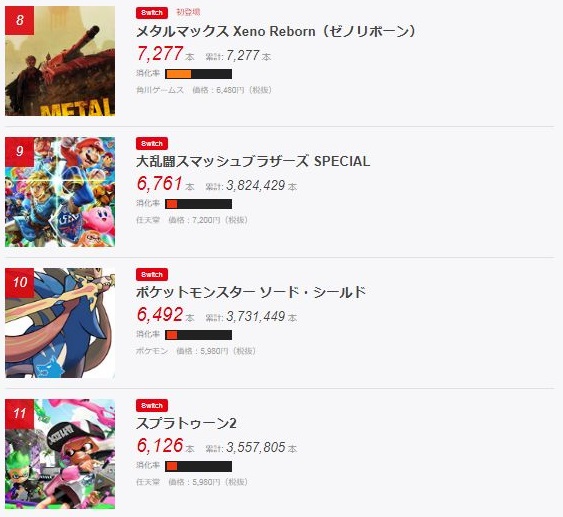This screenshot has height=517, width=563.
Task: Click the Switch badge above 大乱闘スマッシュブラザーズ SPECIAL
Action: (x=152, y=144)
